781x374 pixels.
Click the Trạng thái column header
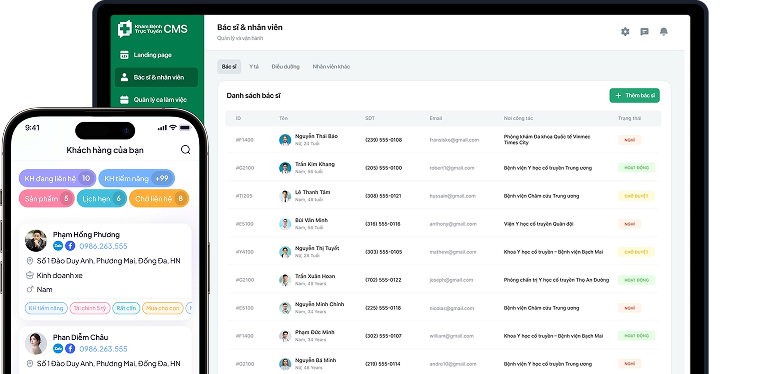pos(630,119)
